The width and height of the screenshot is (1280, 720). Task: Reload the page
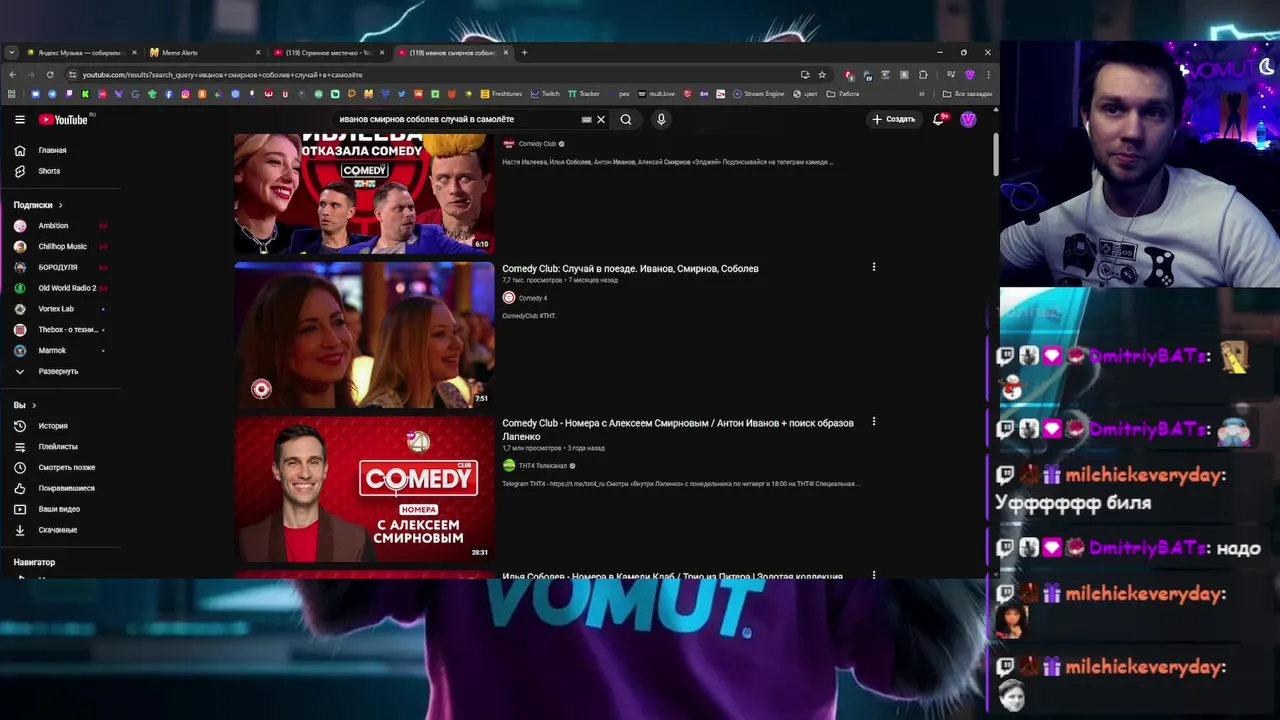click(52, 75)
